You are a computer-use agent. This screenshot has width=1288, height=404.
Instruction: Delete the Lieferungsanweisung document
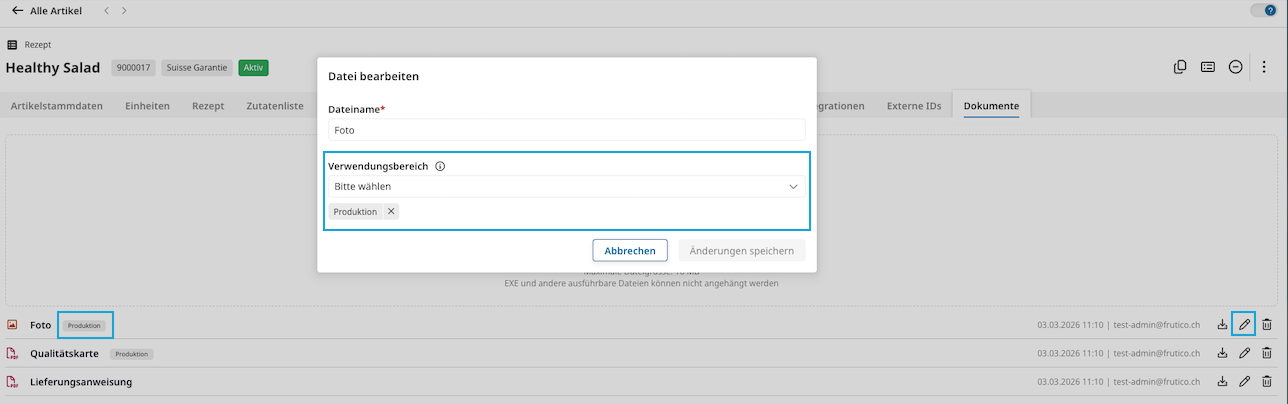point(1267,381)
